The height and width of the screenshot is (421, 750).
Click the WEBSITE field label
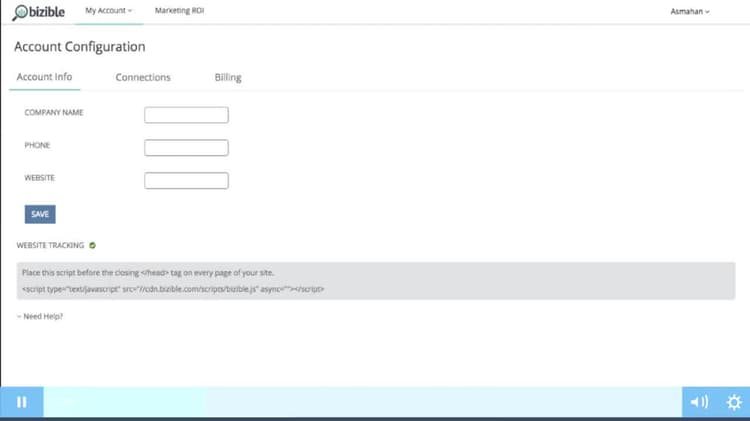(x=40, y=177)
